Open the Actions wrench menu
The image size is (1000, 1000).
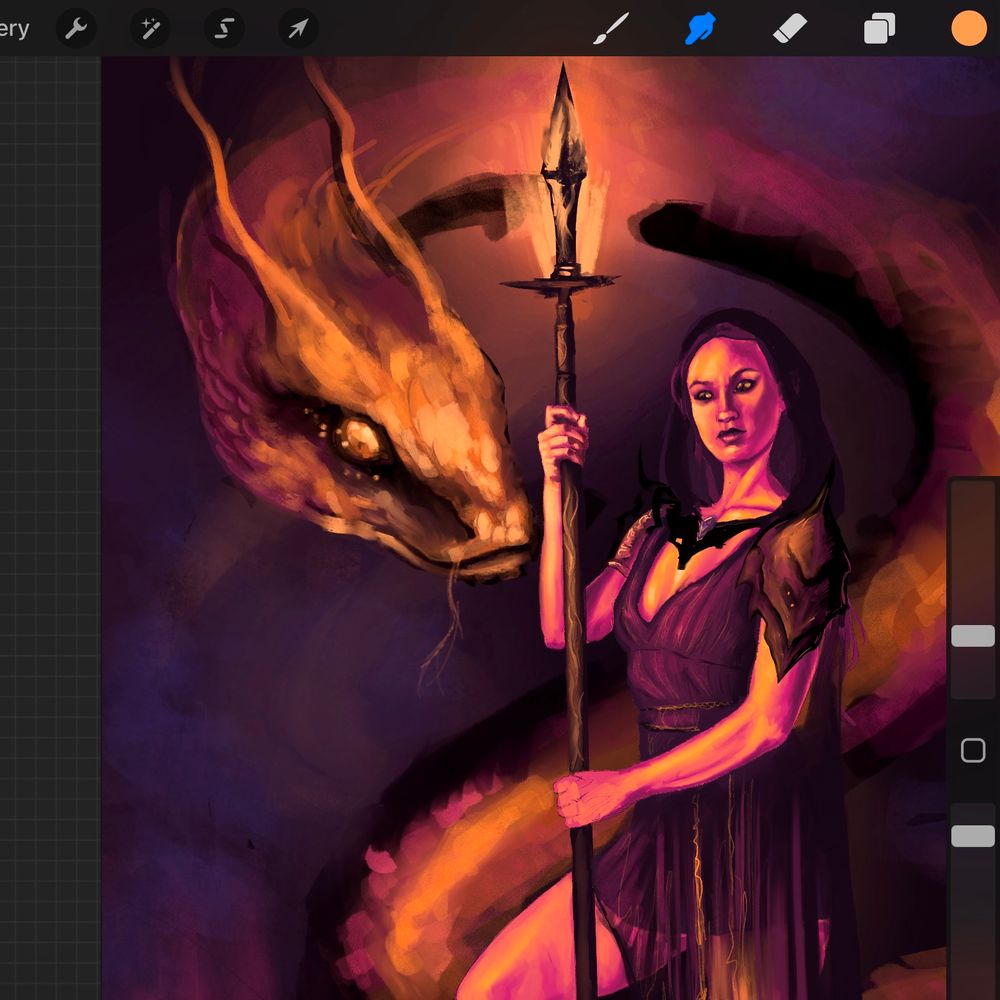click(x=76, y=29)
